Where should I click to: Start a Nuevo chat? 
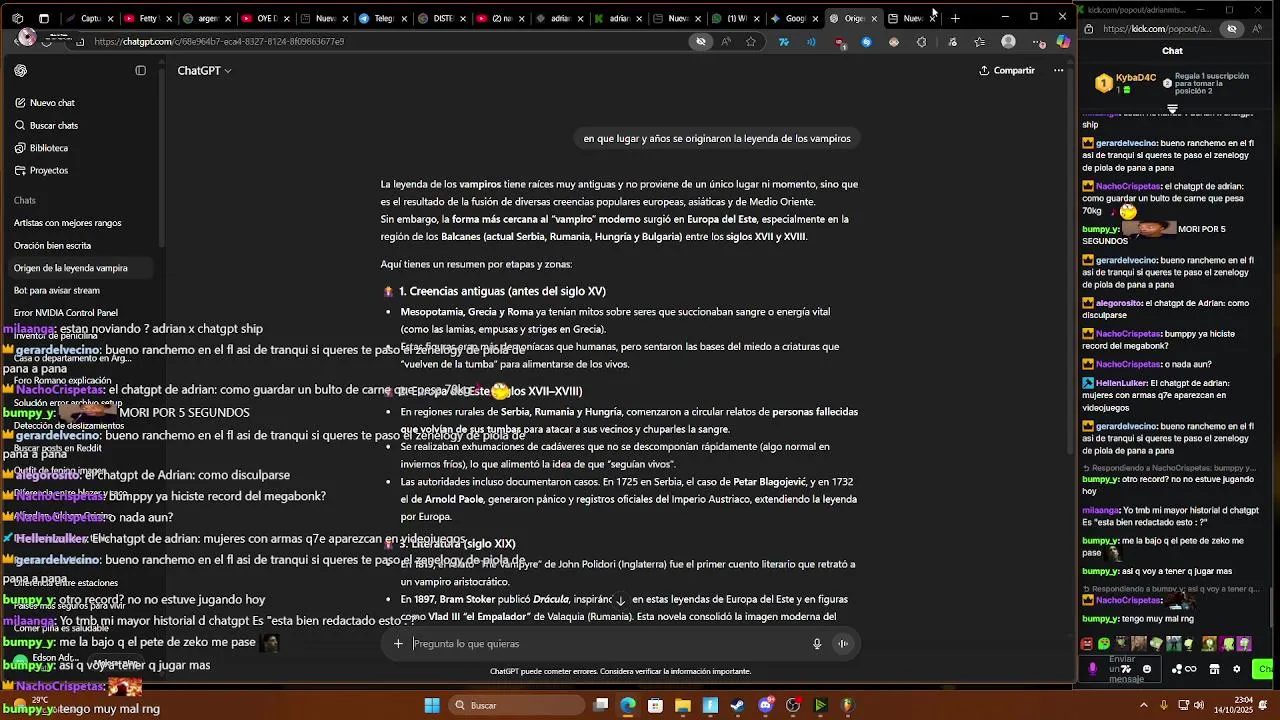tap(52, 103)
